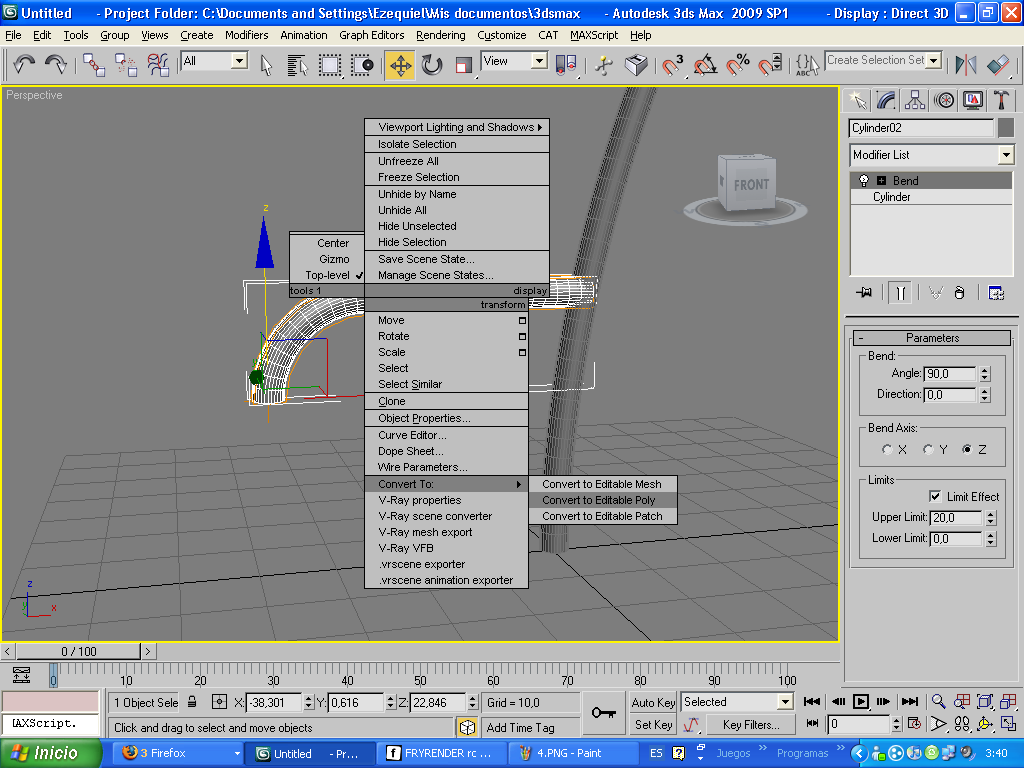
Task: Select Bend Axis Z radio button
Action: coord(967,449)
